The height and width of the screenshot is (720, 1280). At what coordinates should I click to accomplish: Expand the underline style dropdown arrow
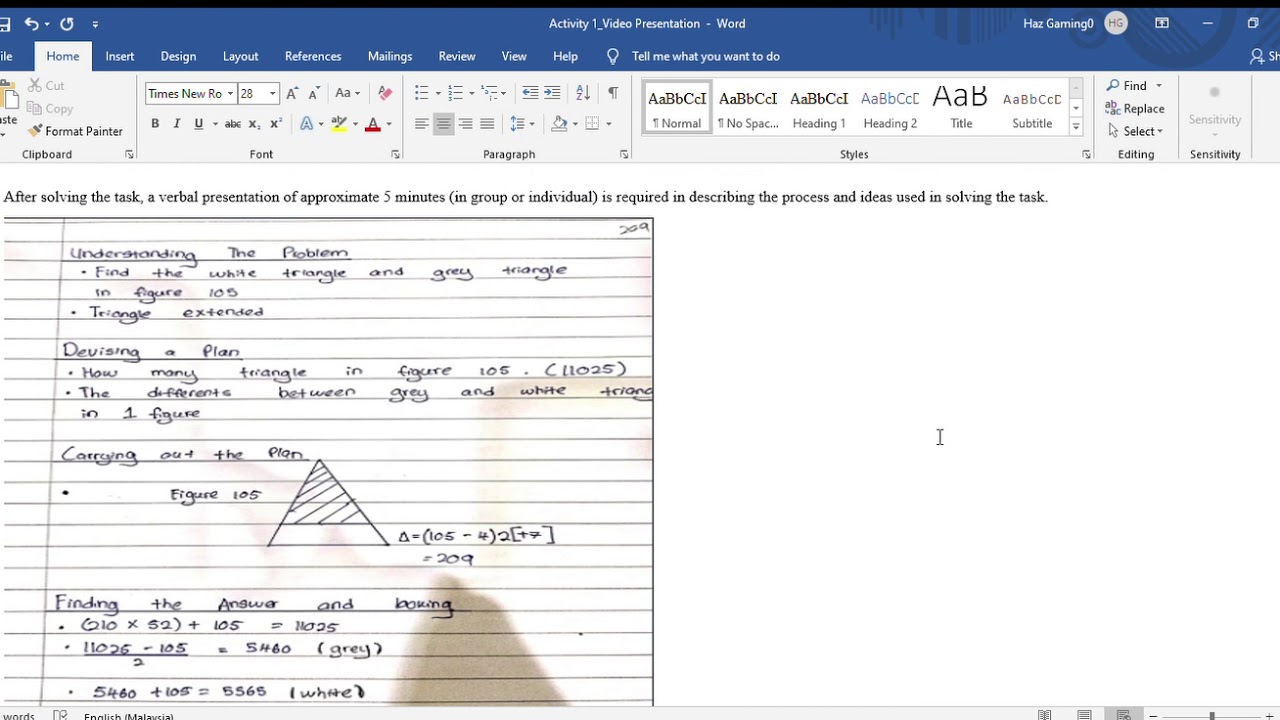coord(215,124)
